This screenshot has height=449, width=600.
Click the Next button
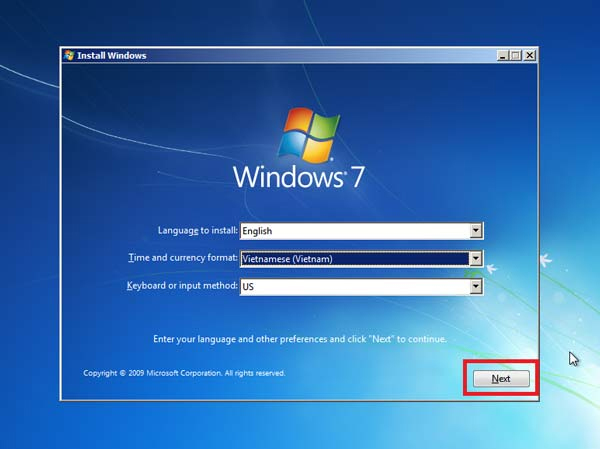point(501,379)
